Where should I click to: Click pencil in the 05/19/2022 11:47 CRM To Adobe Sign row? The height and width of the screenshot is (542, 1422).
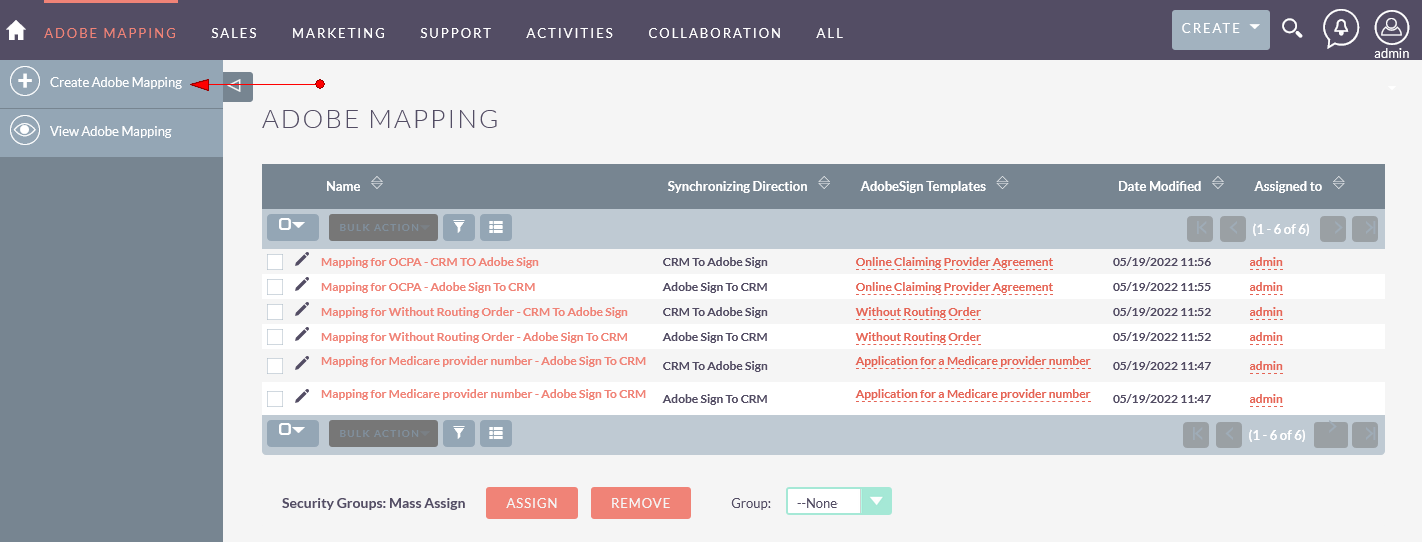pos(302,362)
